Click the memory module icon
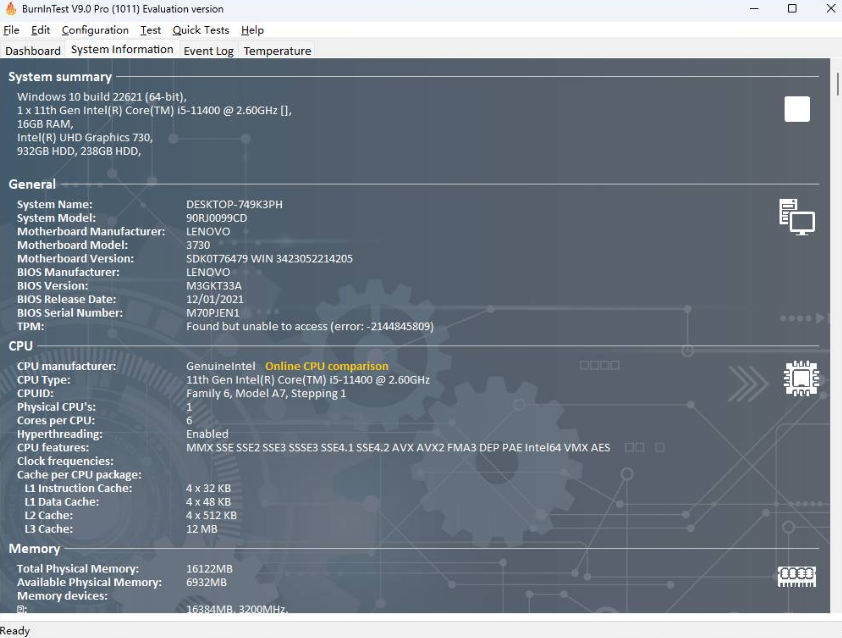Screen dimensions: 842x638 pyautogui.click(x=797, y=576)
